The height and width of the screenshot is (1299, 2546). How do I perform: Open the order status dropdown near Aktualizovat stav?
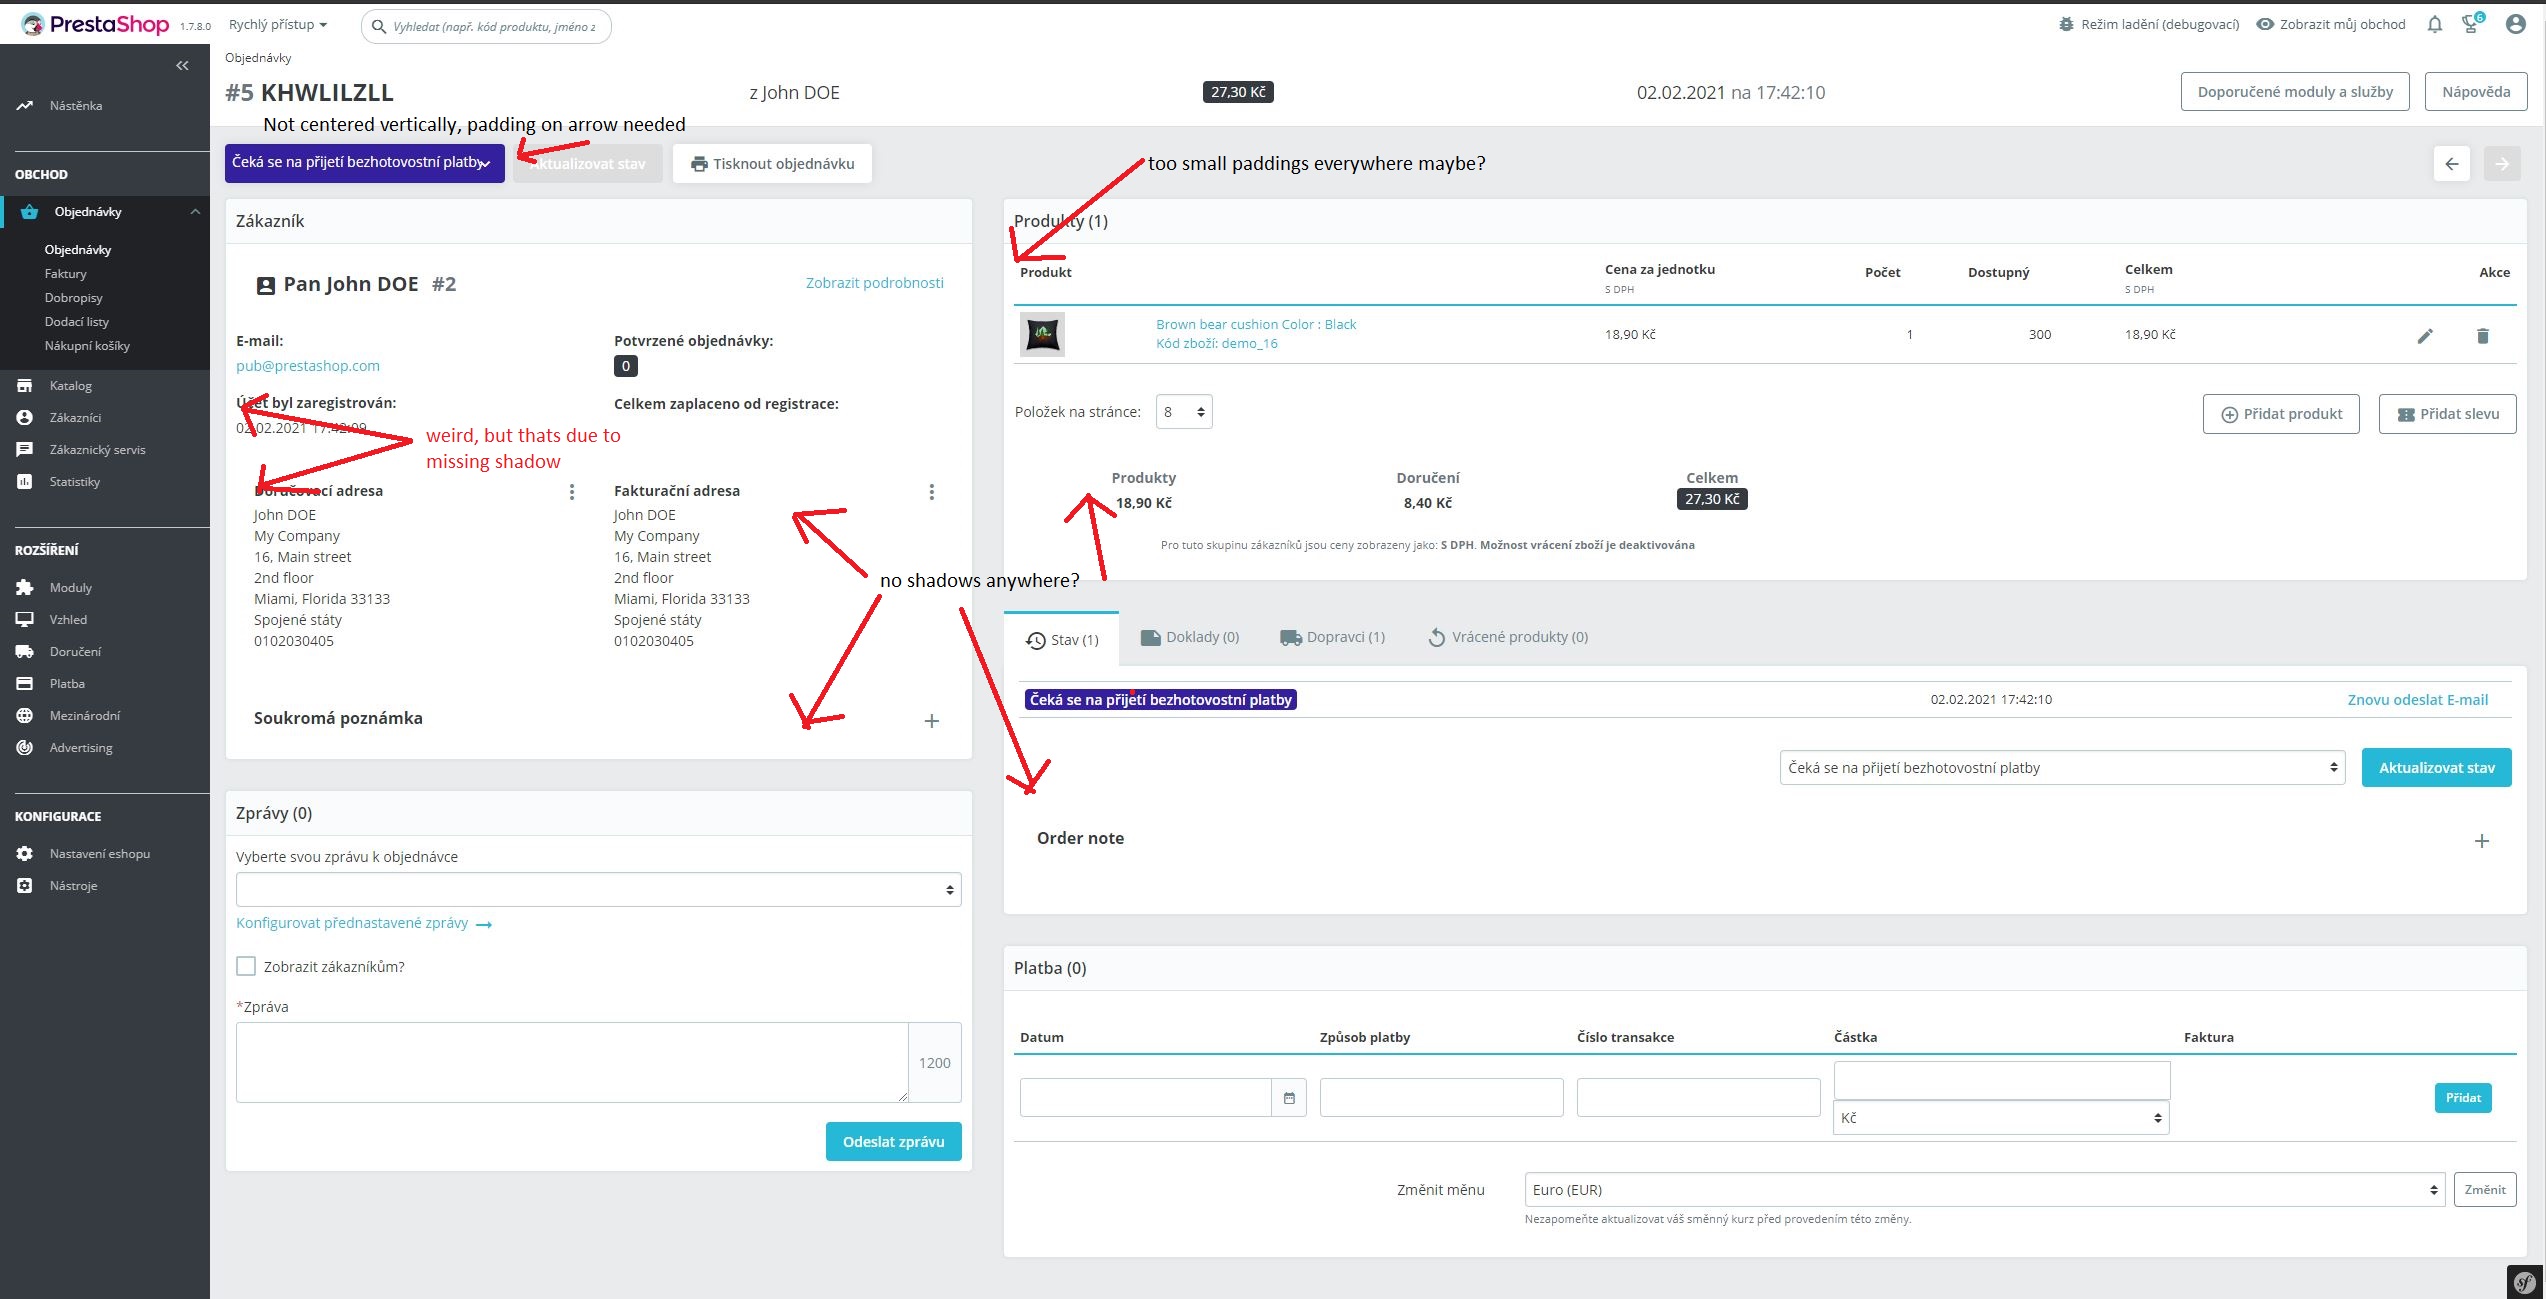tap(2060, 767)
